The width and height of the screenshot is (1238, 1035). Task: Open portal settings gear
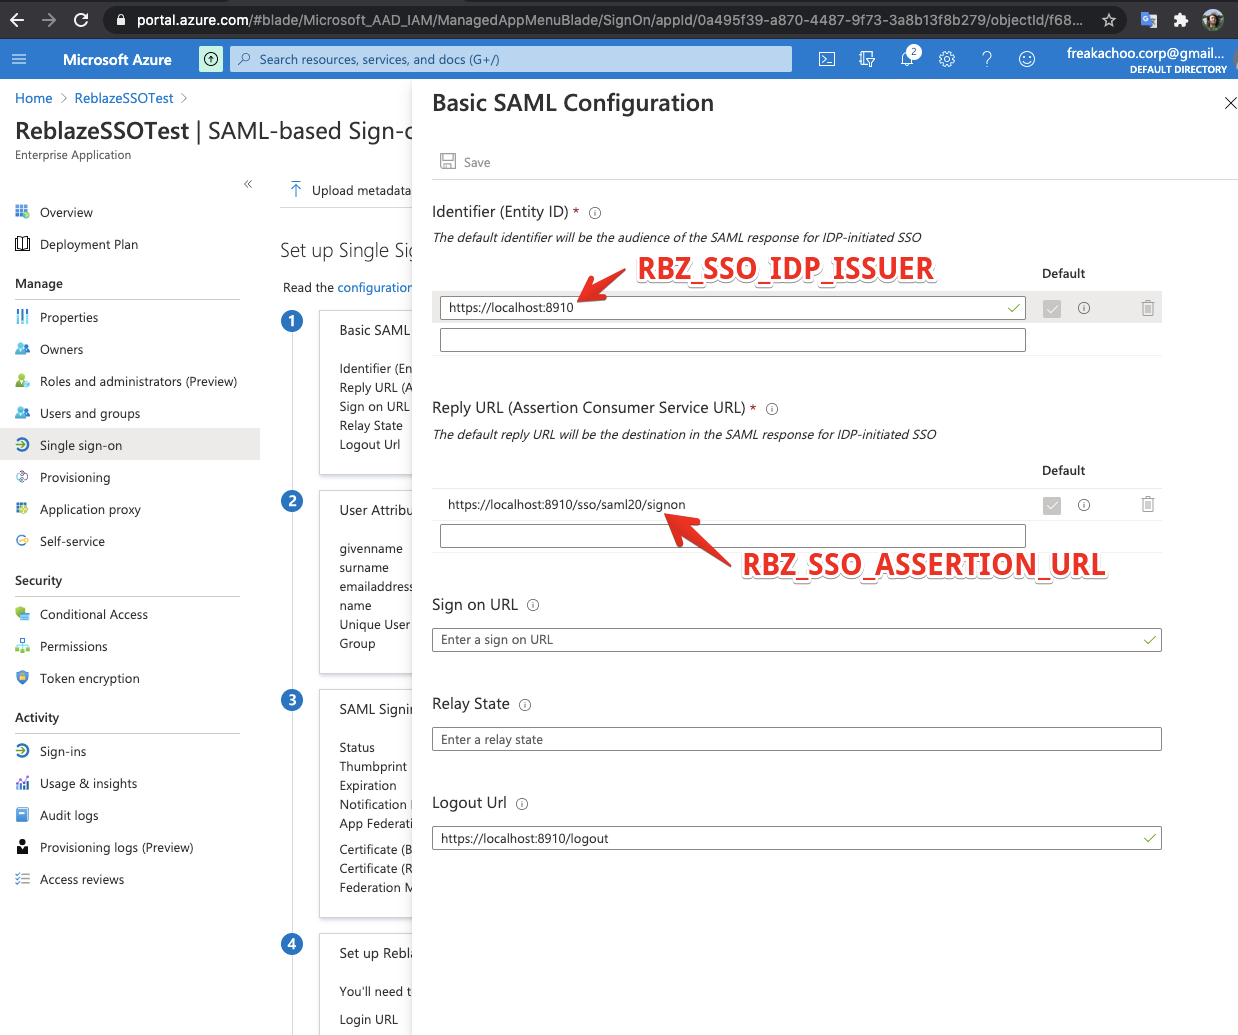coord(947,59)
